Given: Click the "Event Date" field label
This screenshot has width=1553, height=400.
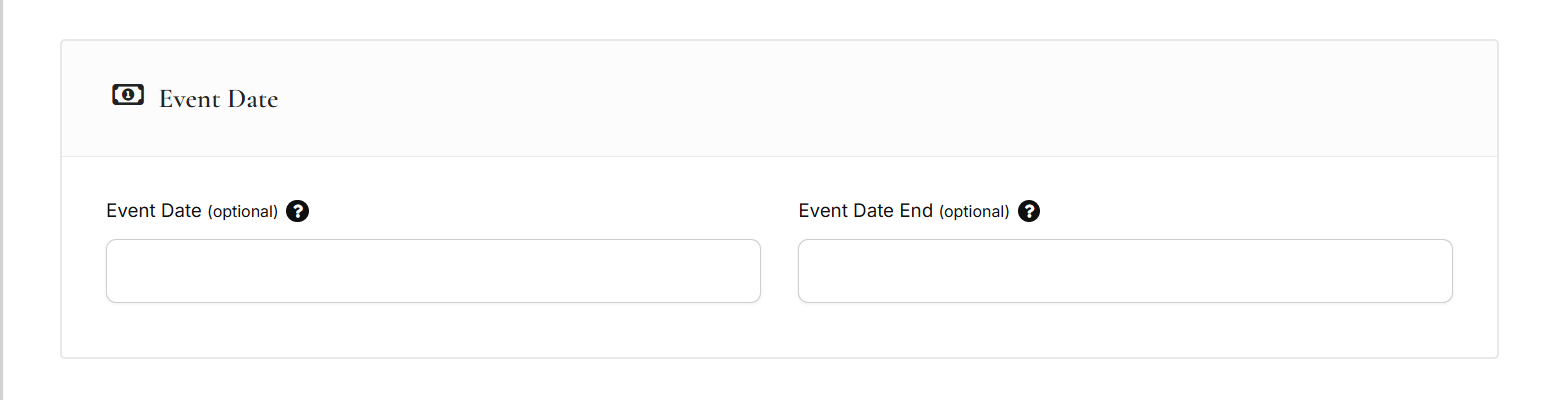Looking at the screenshot, I should click(154, 211).
